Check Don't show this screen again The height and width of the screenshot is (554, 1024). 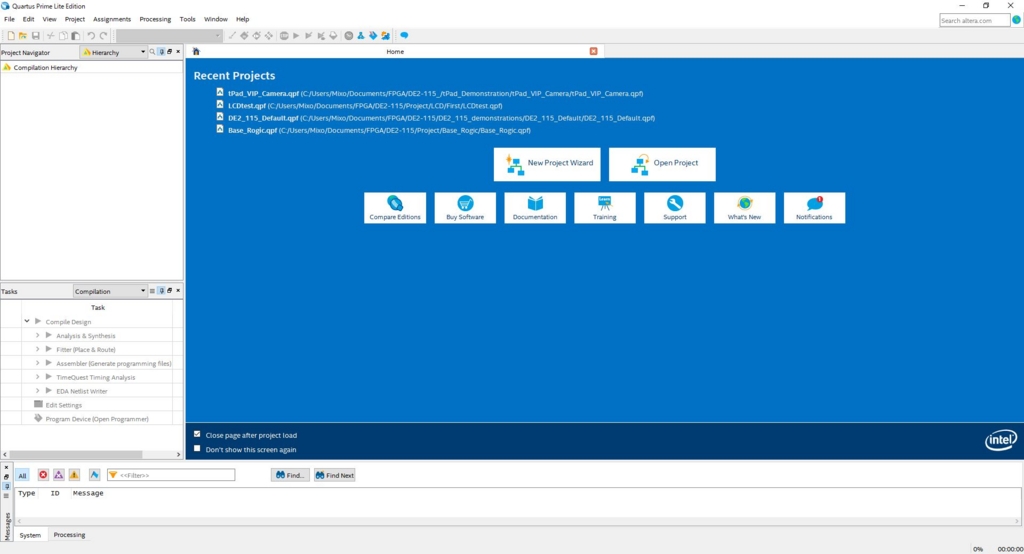pos(197,449)
